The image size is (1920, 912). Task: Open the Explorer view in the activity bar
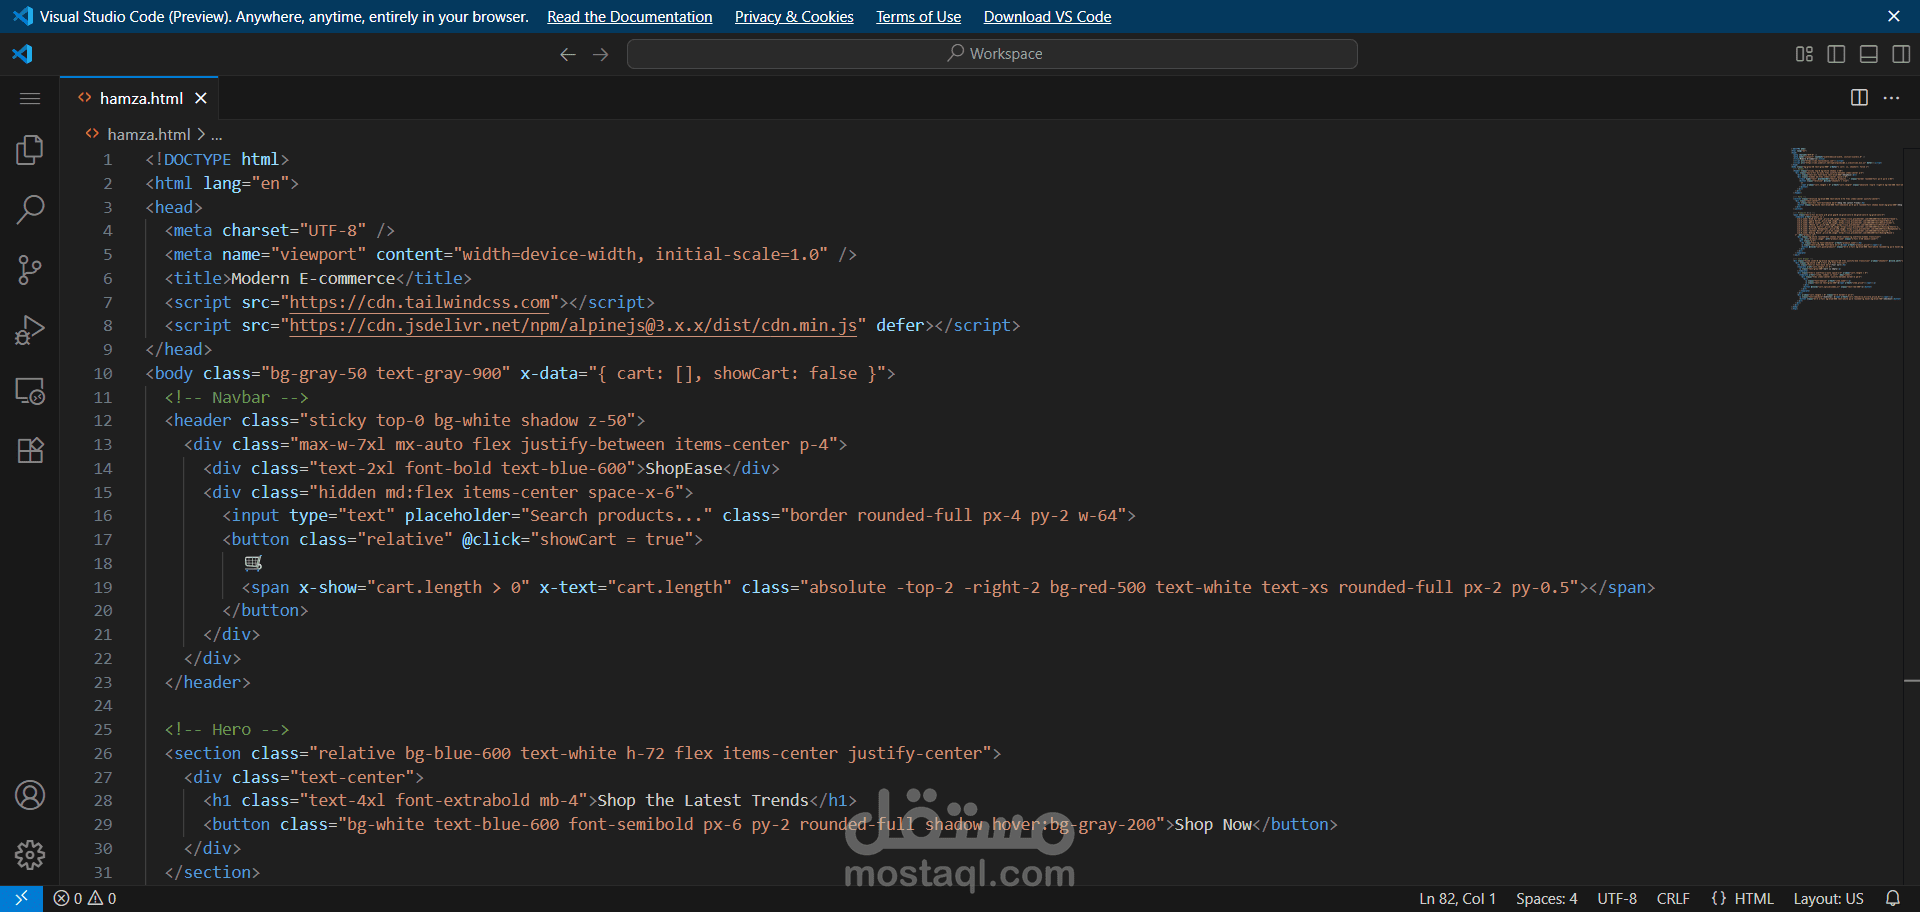[x=30, y=150]
